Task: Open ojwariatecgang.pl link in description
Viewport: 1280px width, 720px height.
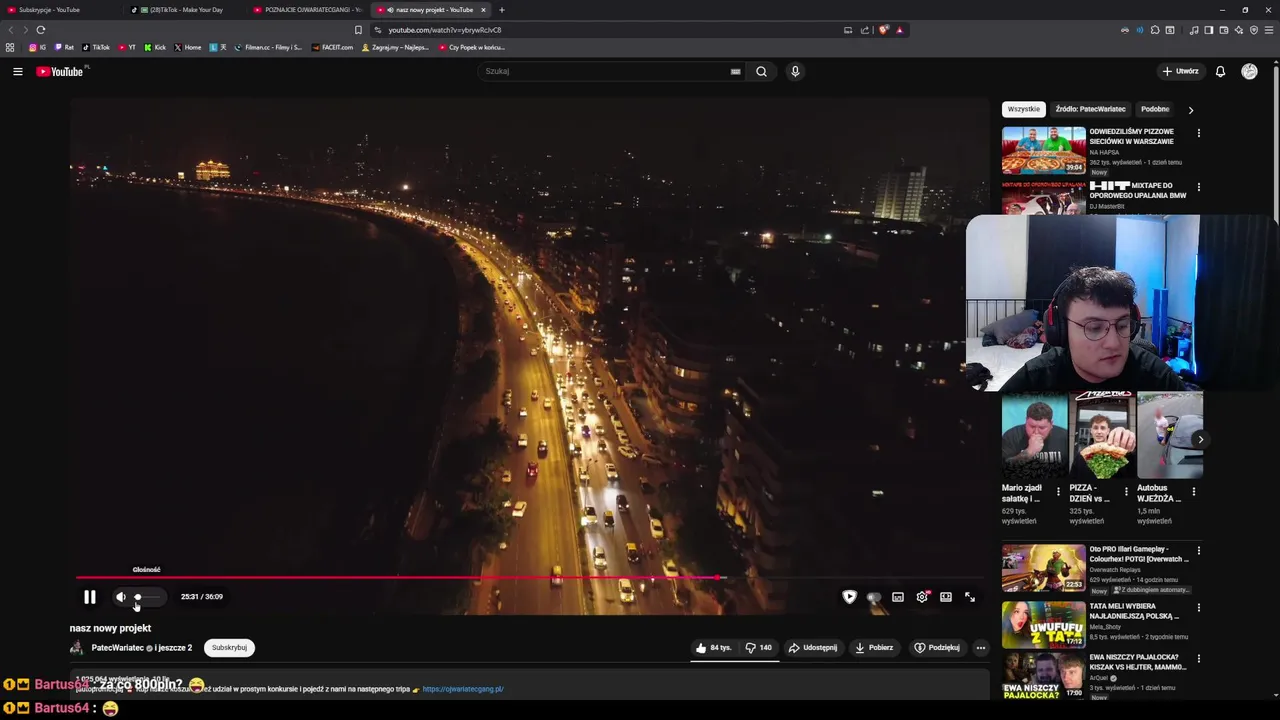Action: 463,689
